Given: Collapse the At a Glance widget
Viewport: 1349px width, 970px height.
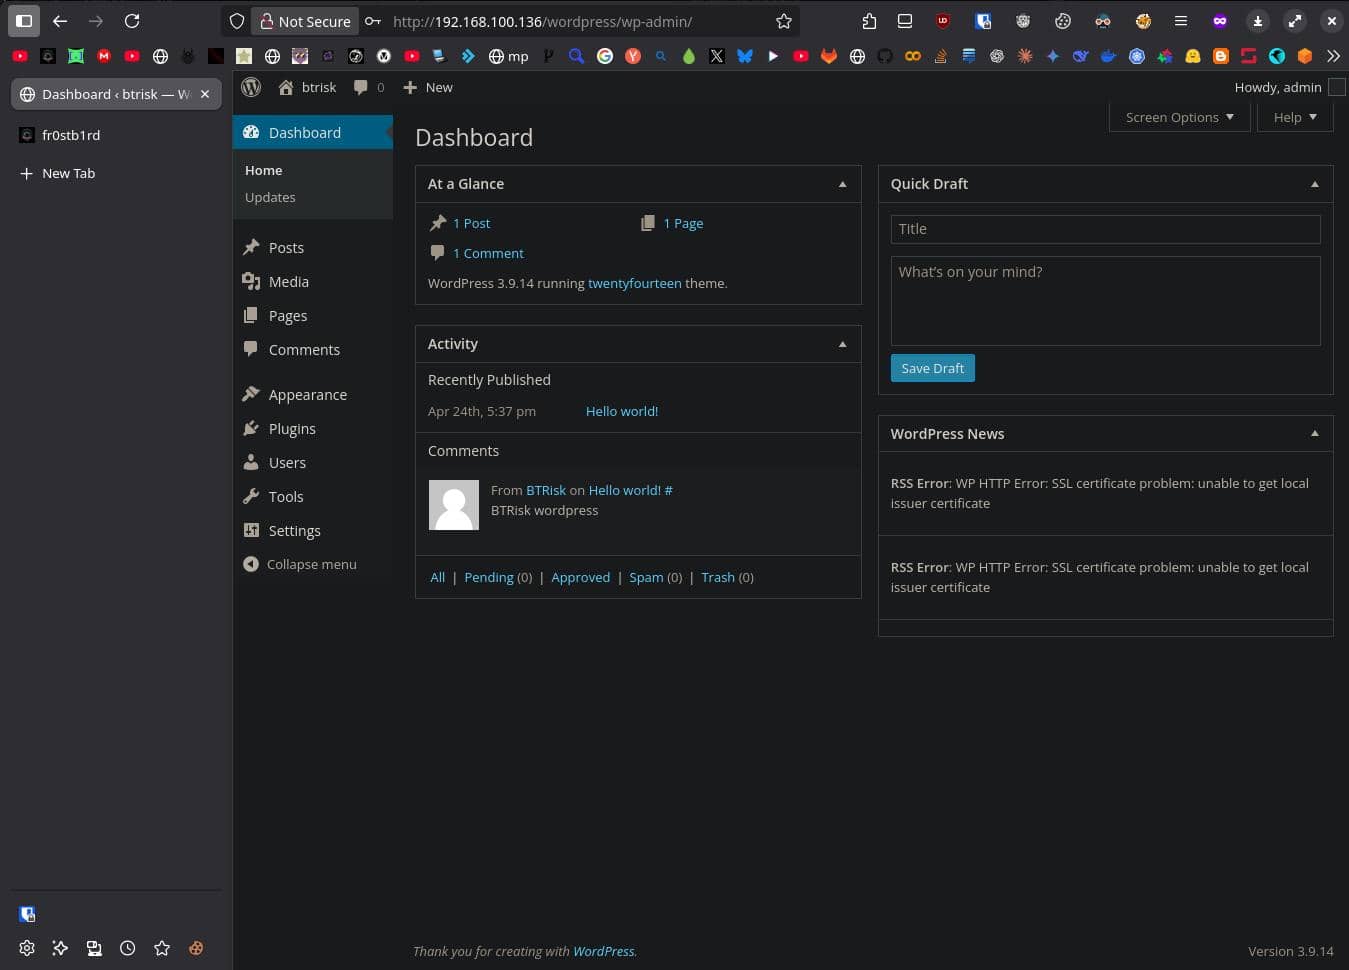Looking at the screenshot, I should pos(842,184).
